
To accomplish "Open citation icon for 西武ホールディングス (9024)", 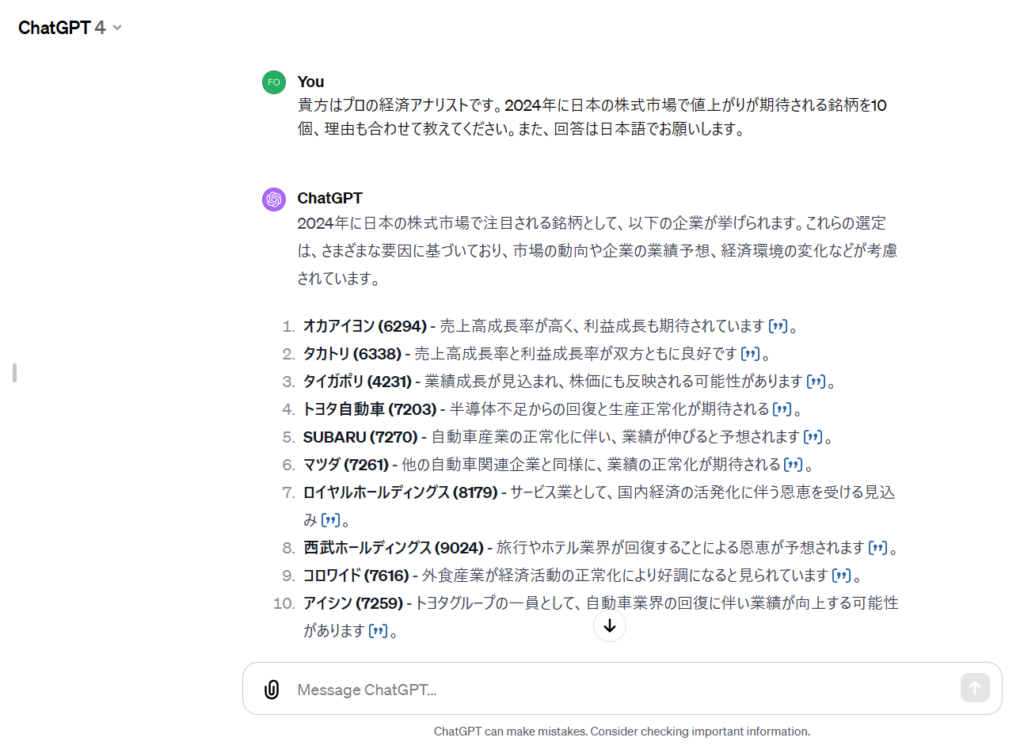I will pyautogui.click(x=878, y=548).
